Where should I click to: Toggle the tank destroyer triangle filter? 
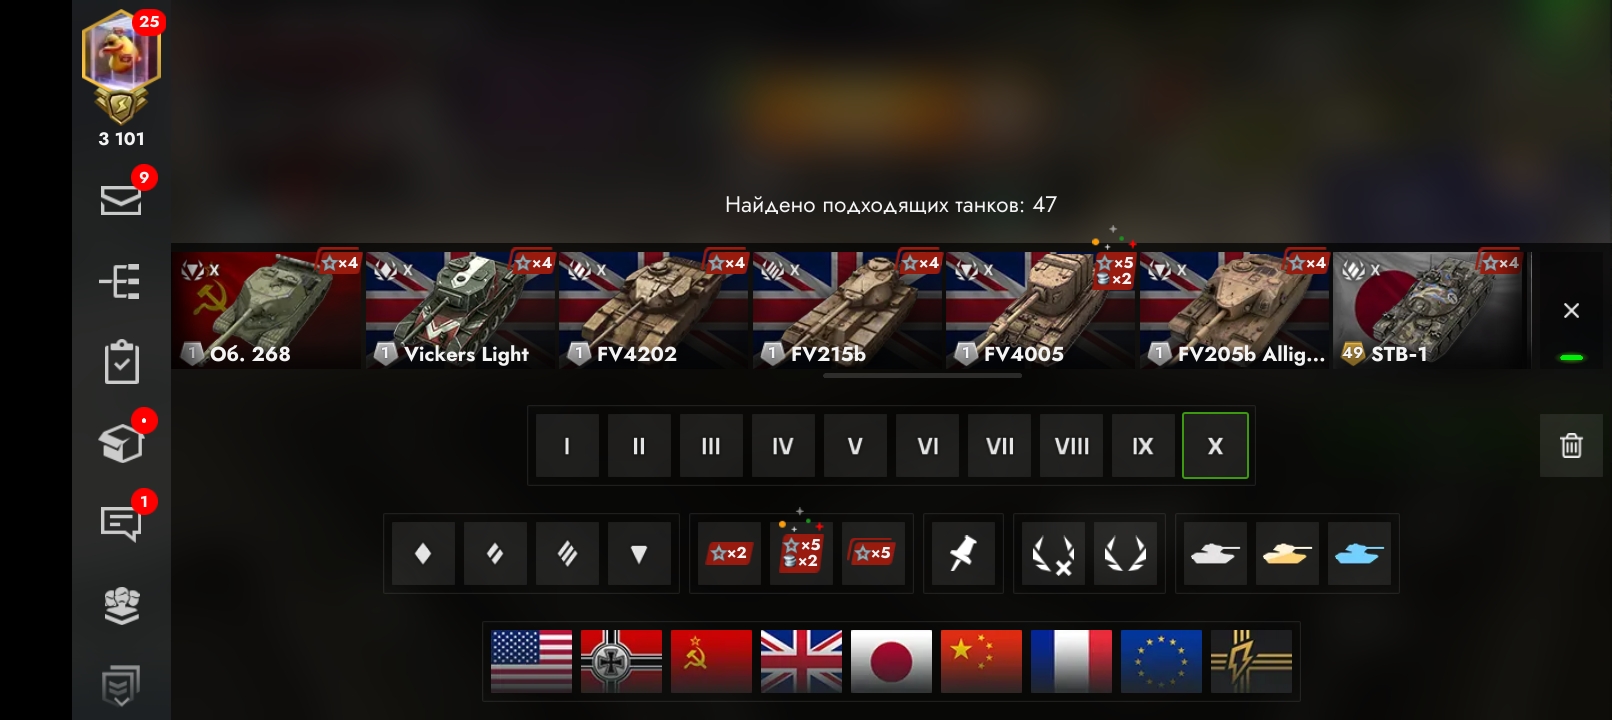tap(639, 553)
